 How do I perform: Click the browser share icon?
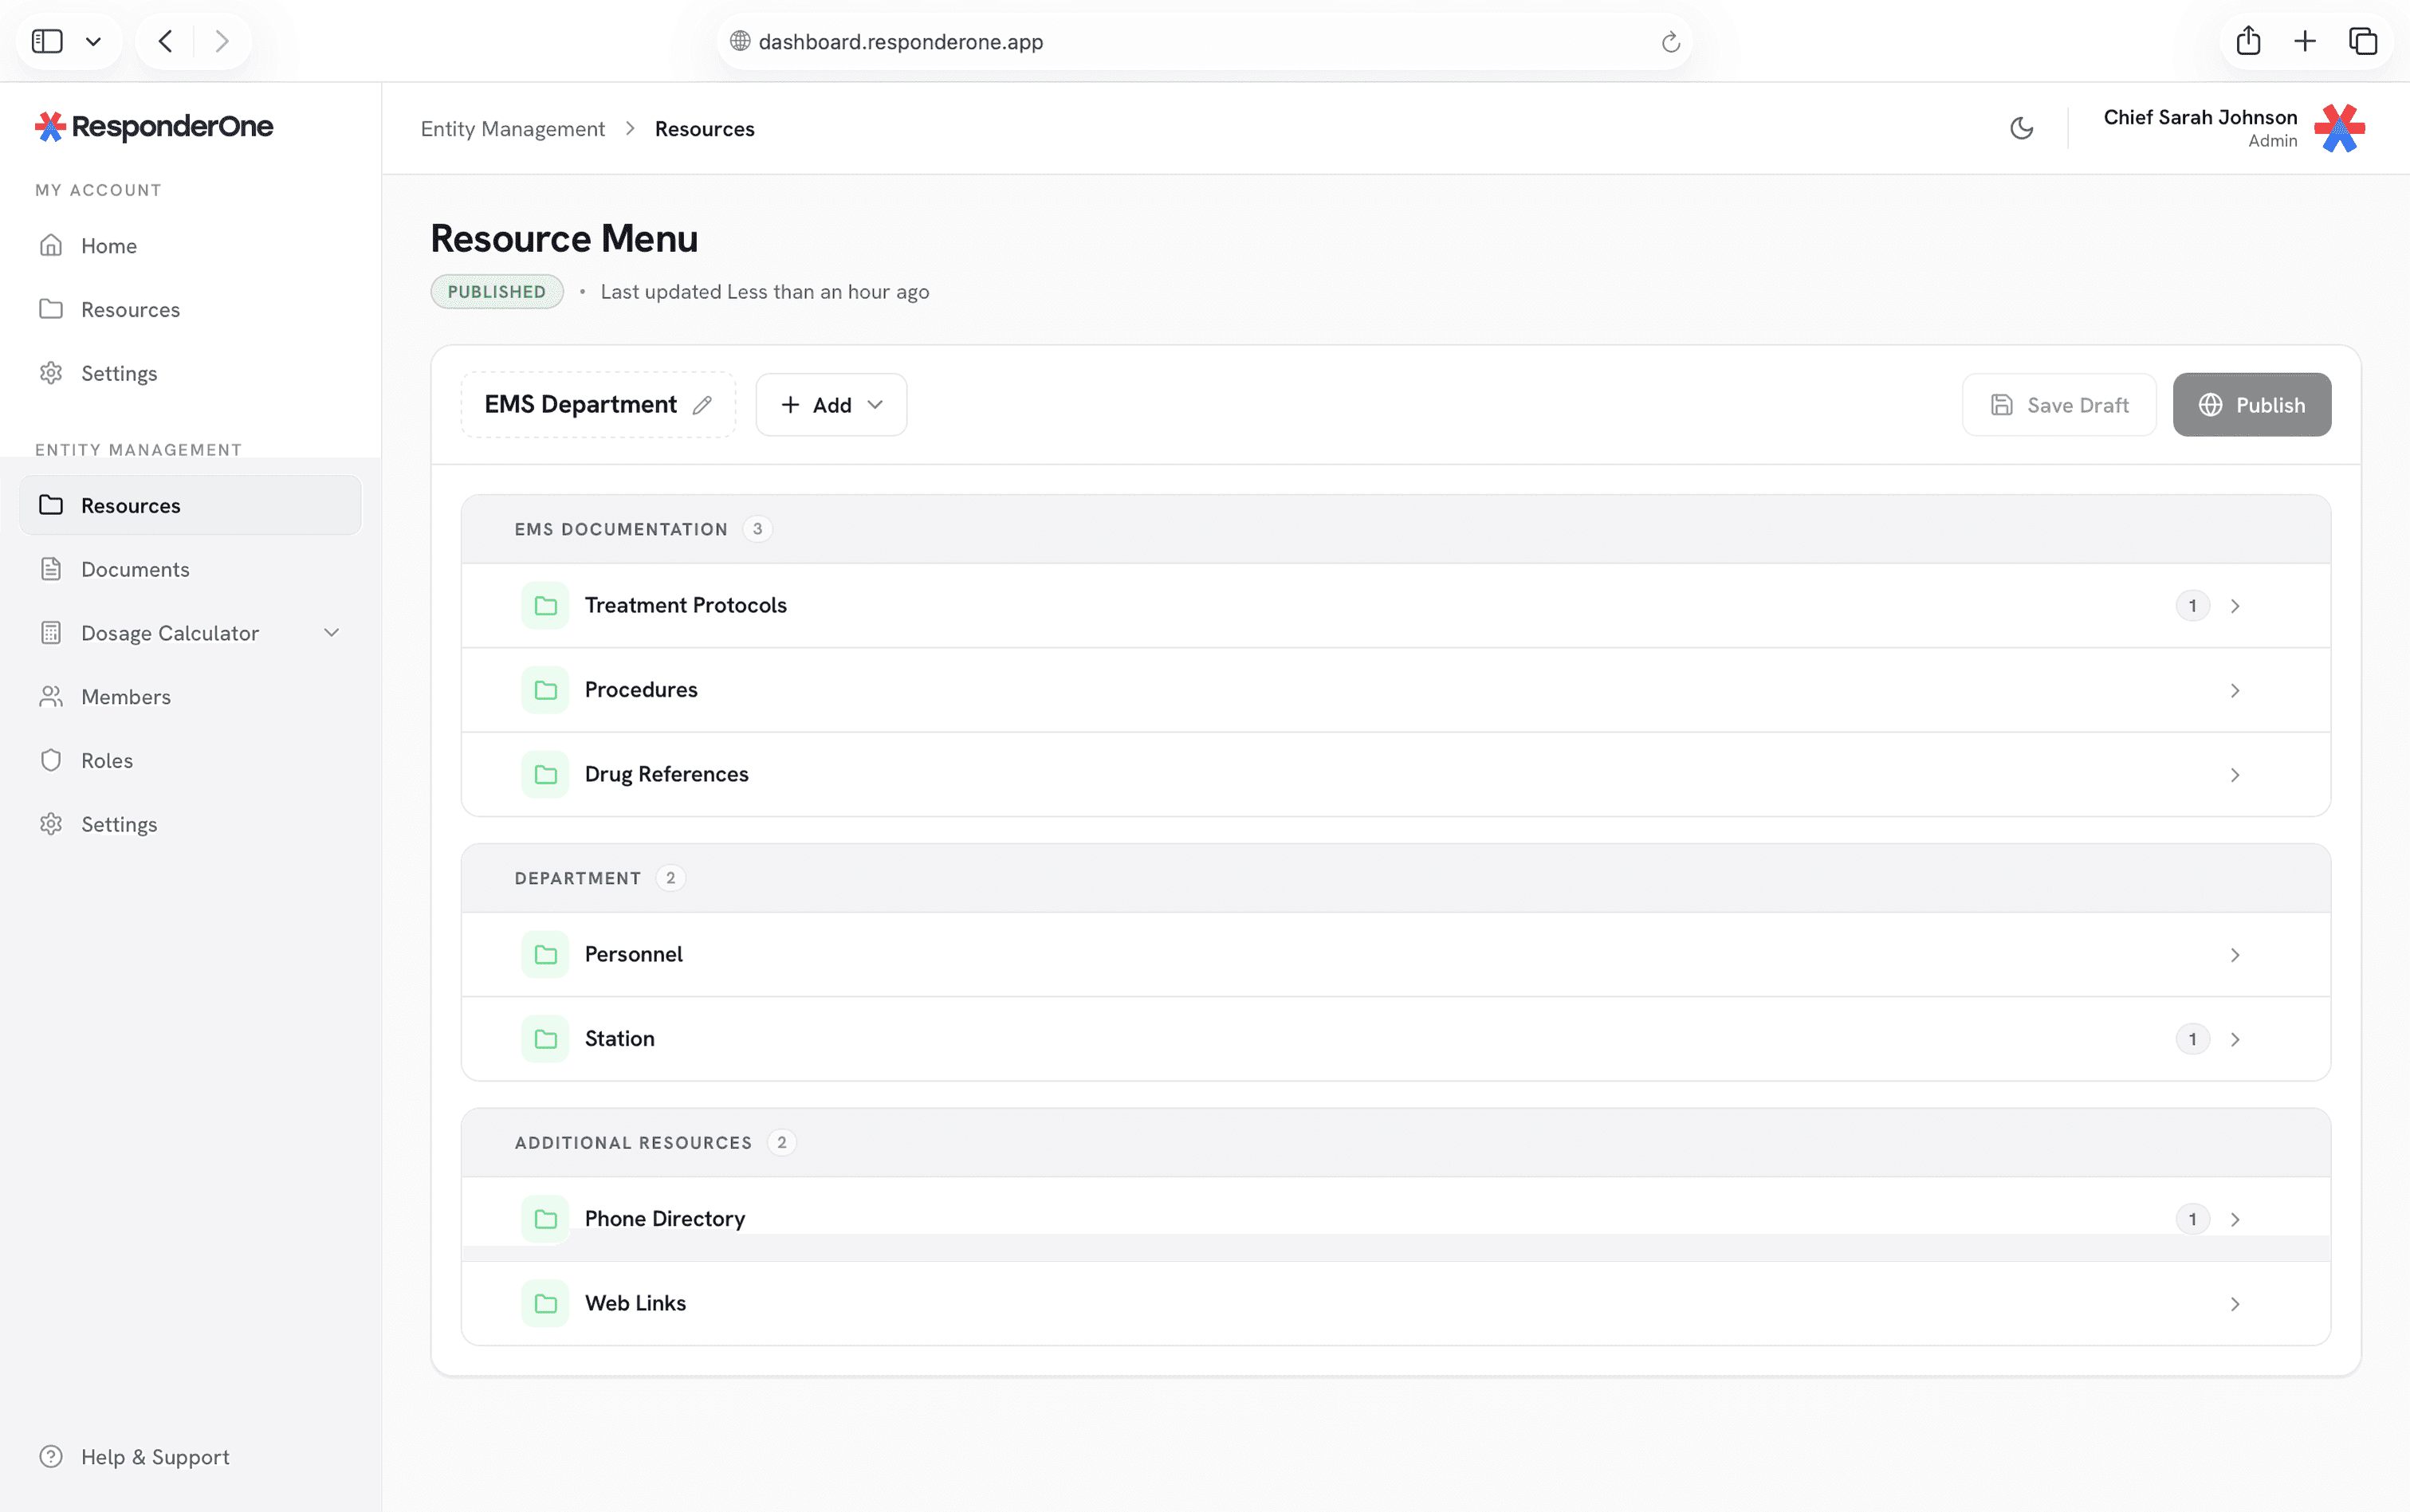(x=2248, y=40)
